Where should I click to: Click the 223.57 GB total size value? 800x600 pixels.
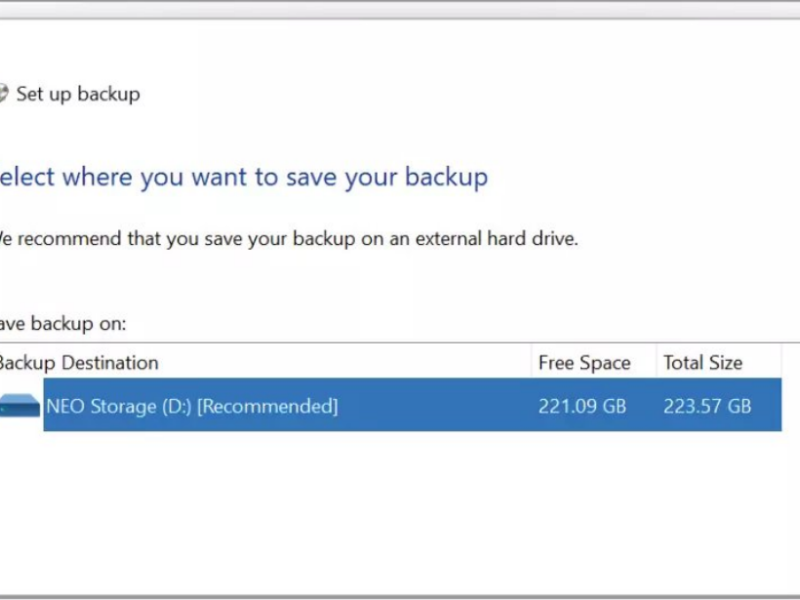(706, 406)
